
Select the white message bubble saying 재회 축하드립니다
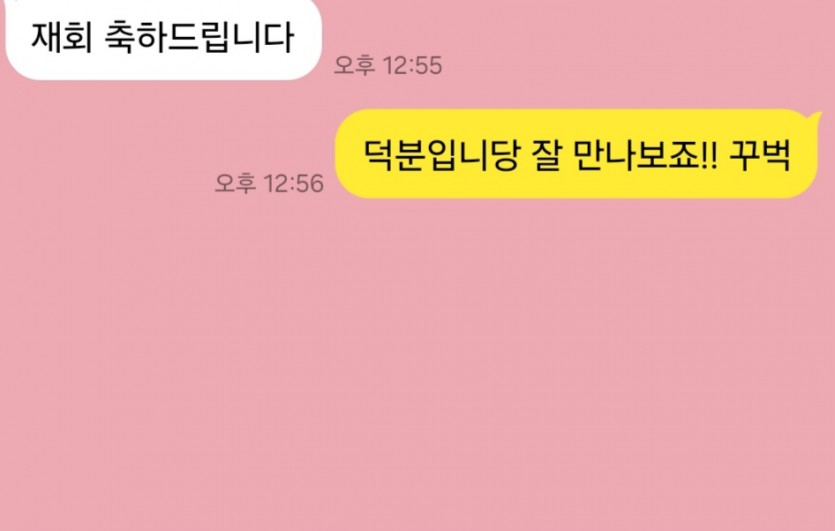point(163,38)
